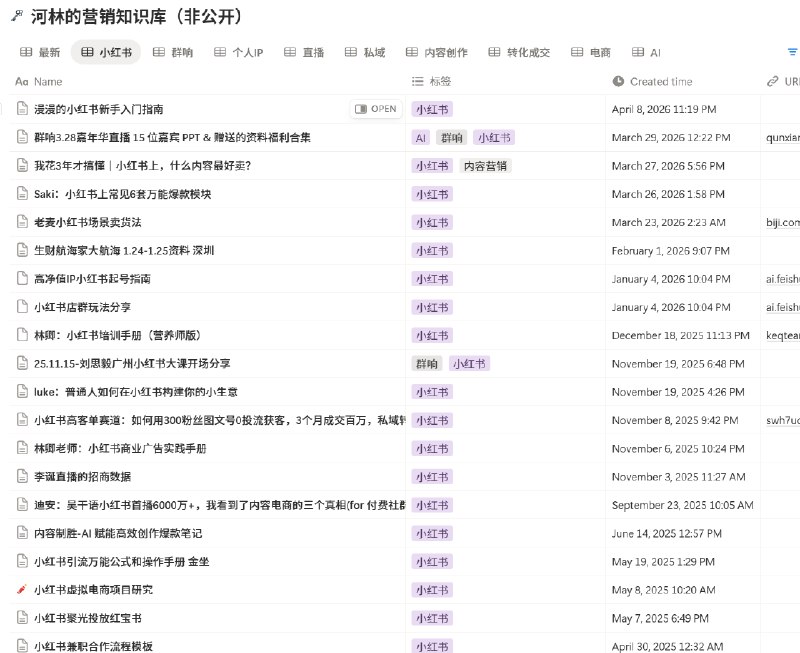
Task: Click the rocket emoji beside the page title
Action: coord(16,16)
